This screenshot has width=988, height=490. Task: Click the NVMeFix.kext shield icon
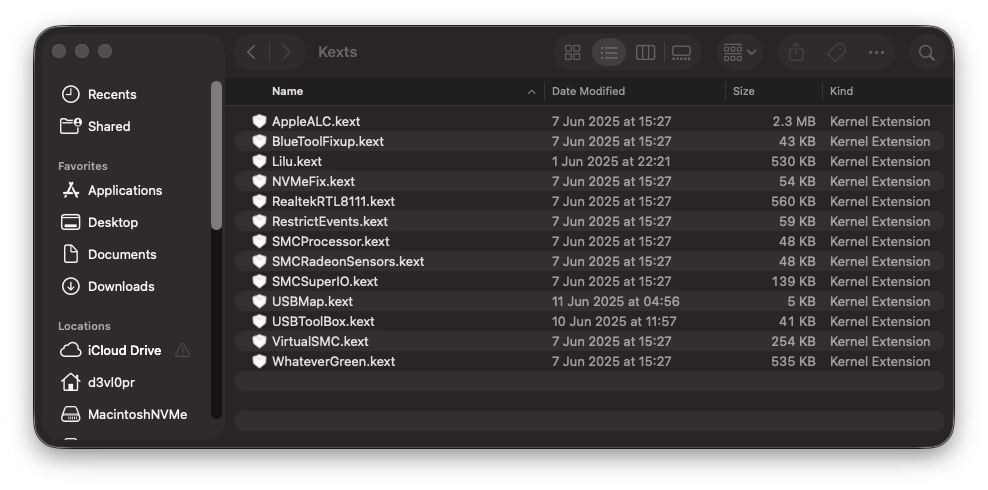pos(259,181)
